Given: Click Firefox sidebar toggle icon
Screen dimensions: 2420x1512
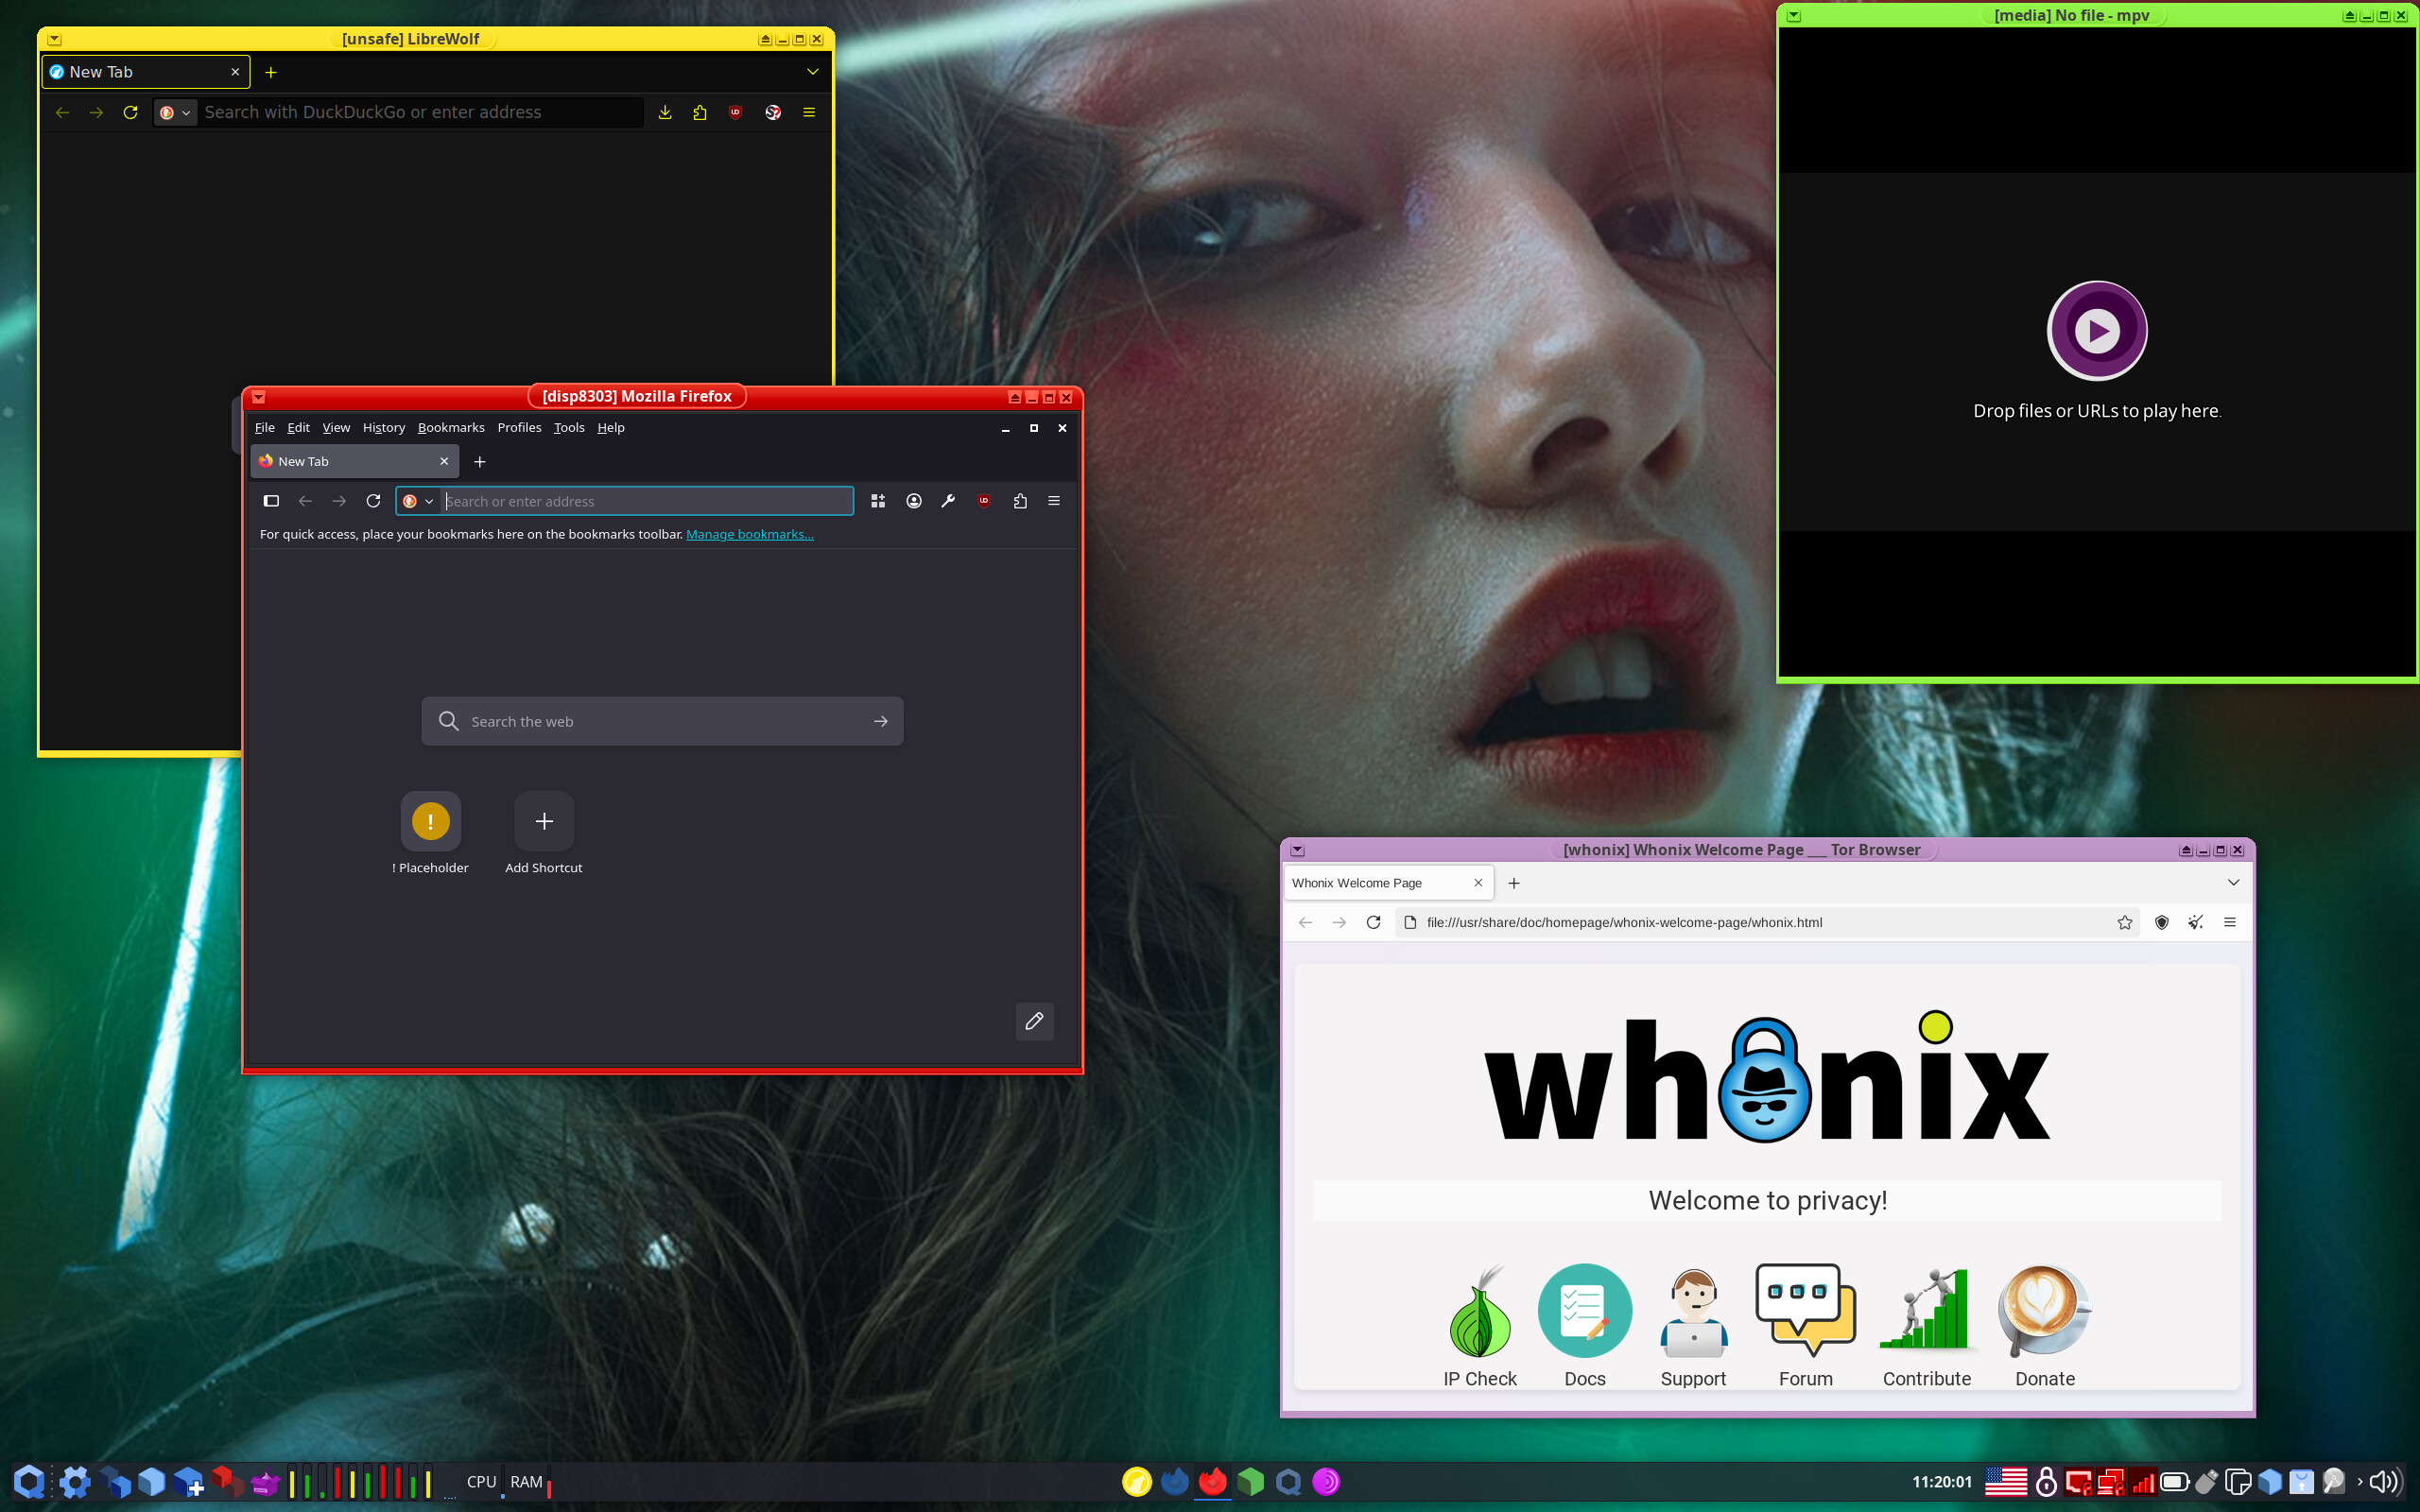Looking at the screenshot, I should 271,501.
